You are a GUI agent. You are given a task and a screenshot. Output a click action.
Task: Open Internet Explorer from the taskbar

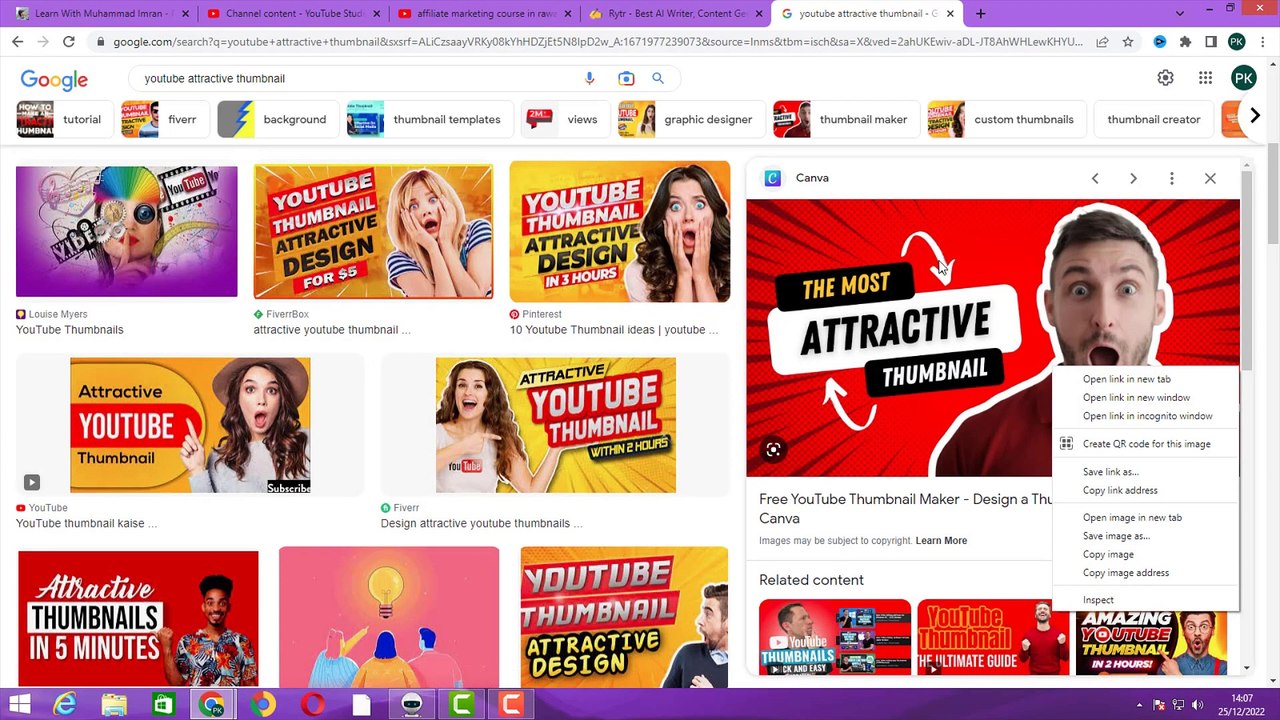[65, 704]
